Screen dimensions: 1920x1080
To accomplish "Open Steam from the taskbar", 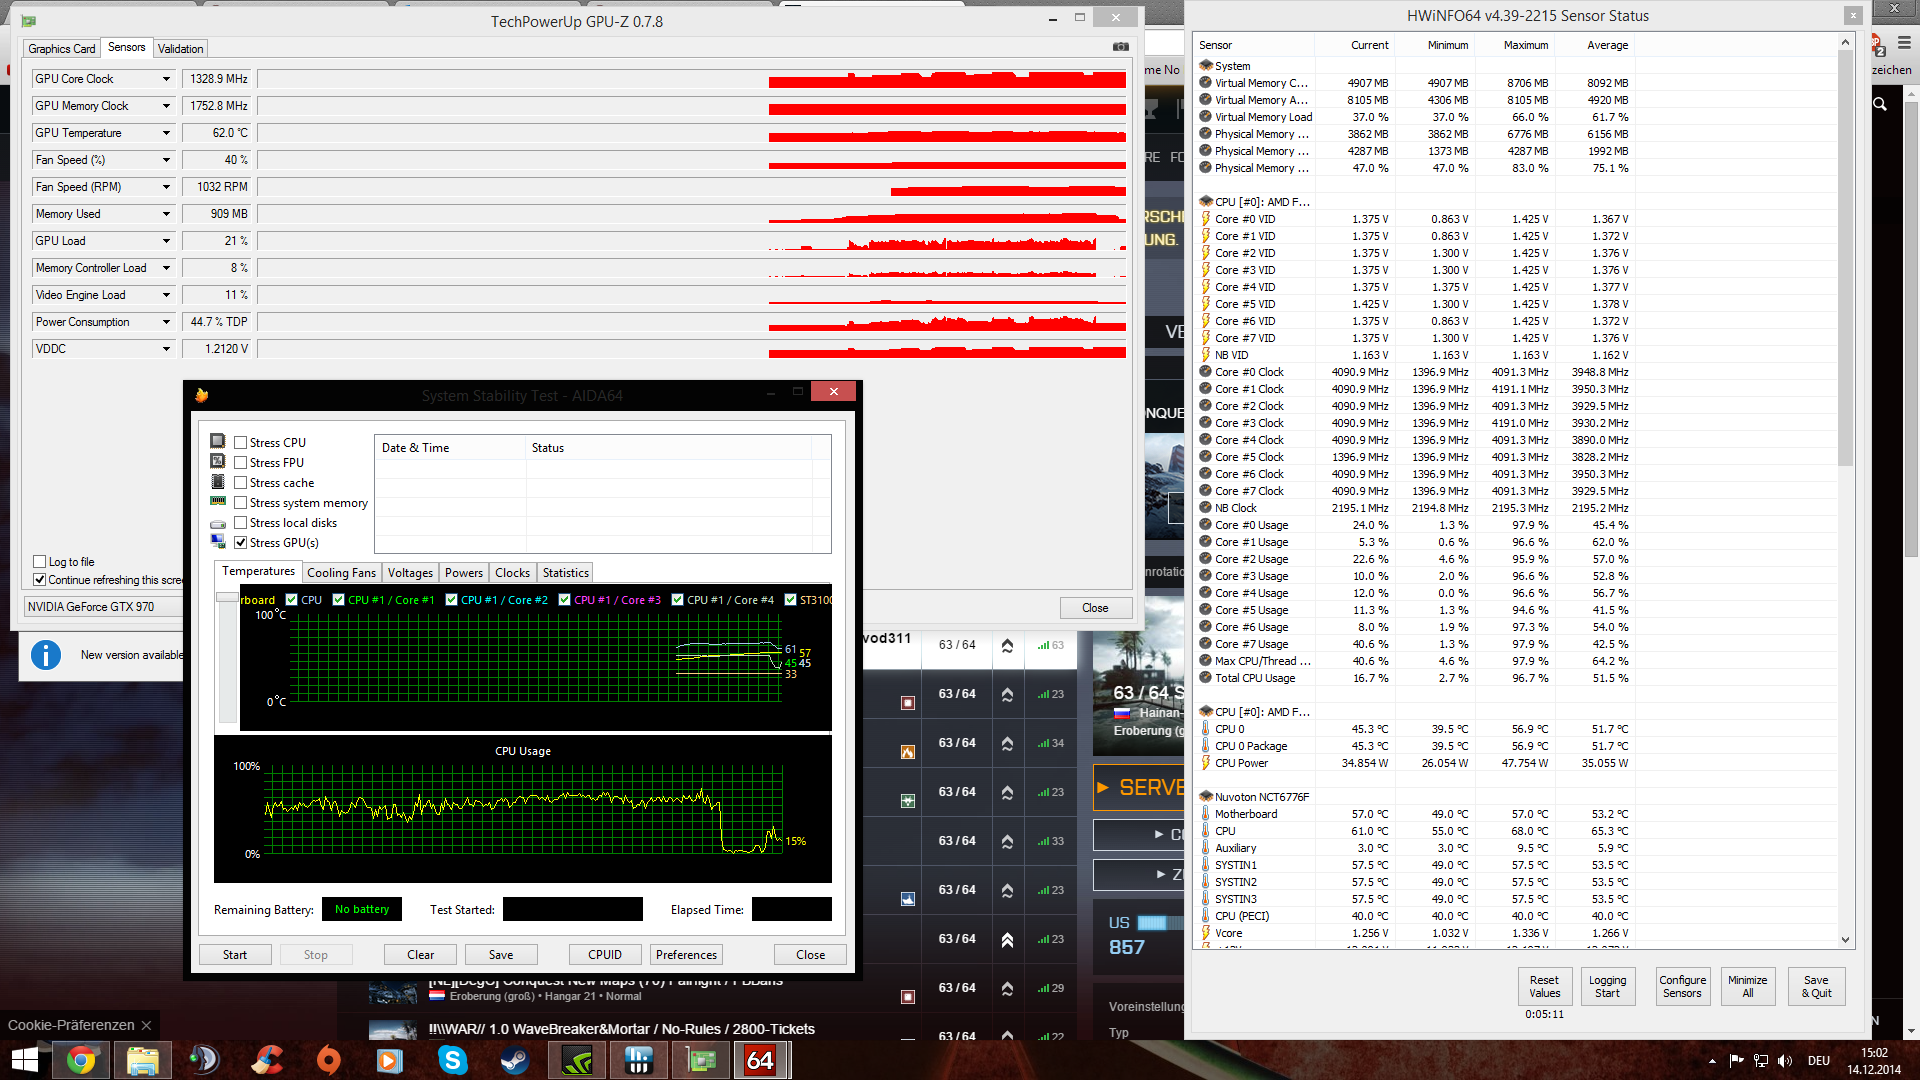I will coord(515,1060).
